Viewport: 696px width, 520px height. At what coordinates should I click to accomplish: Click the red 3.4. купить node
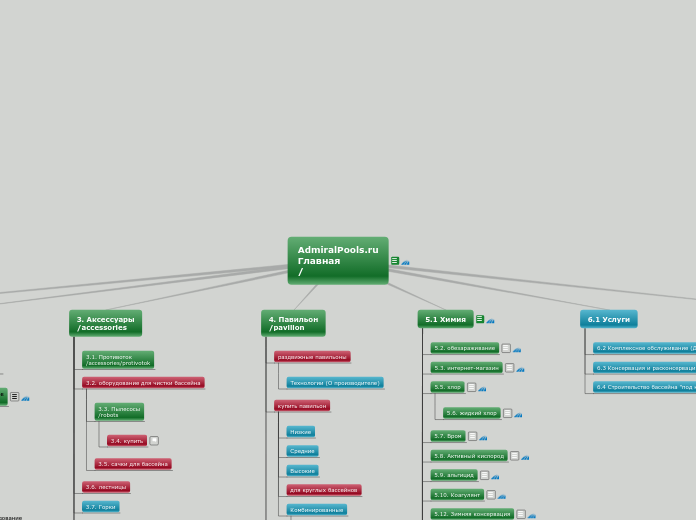click(x=127, y=441)
